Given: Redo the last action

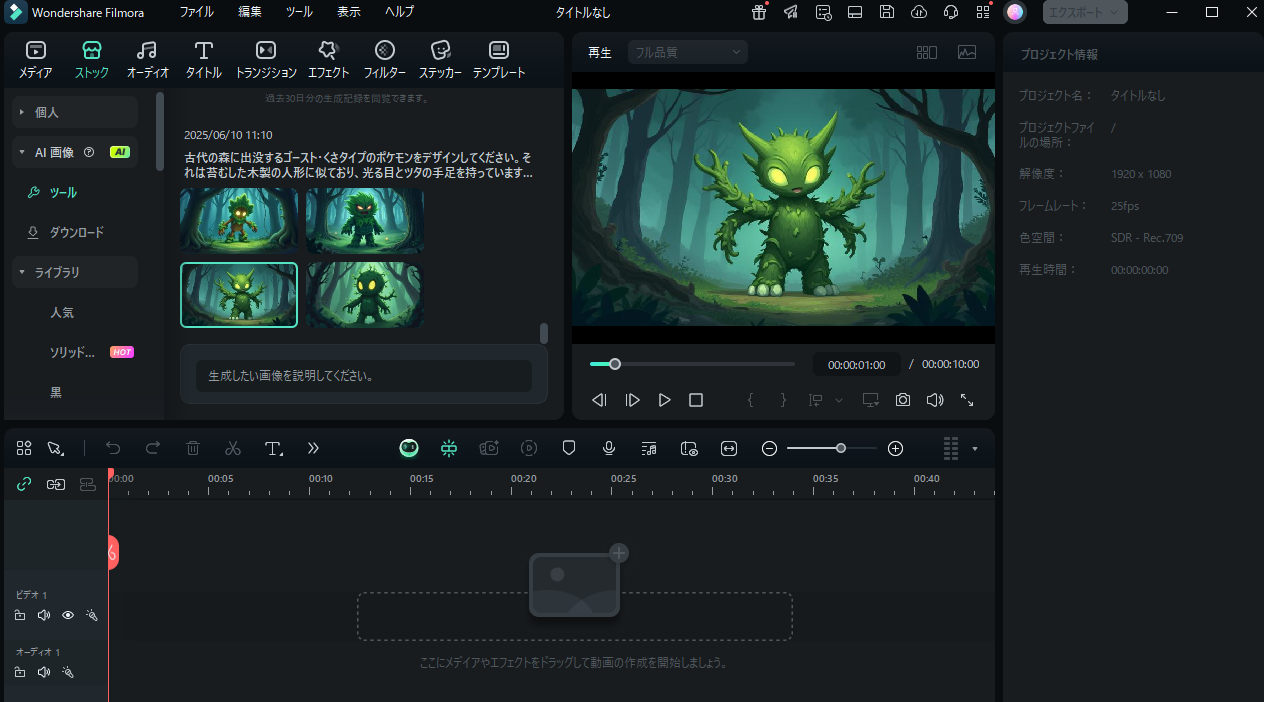Looking at the screenshot, I should tap(153, 448).
